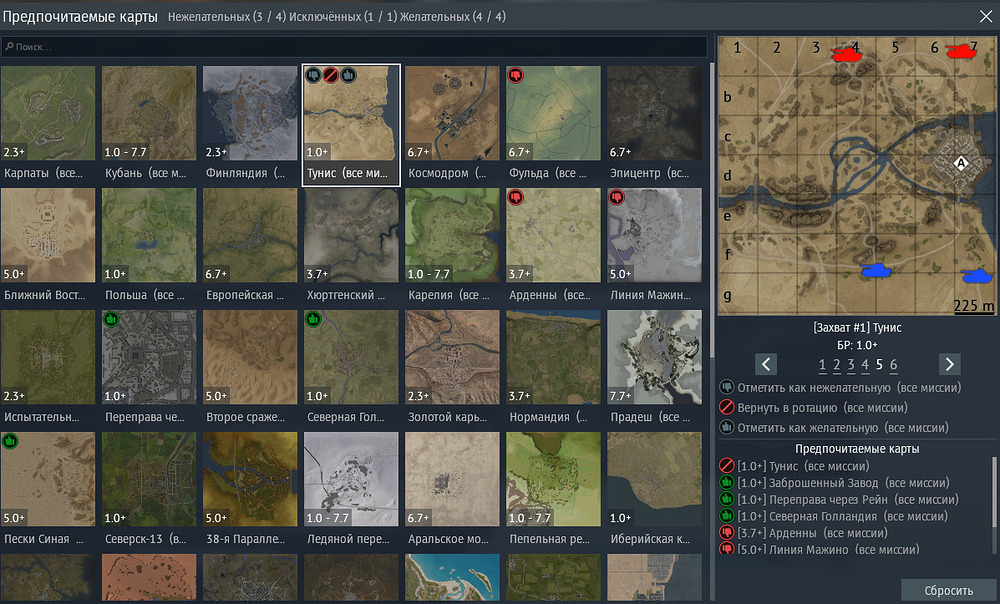
Task: Click the green like badge on Переправа через Рейн map
Action: (111, 319)
